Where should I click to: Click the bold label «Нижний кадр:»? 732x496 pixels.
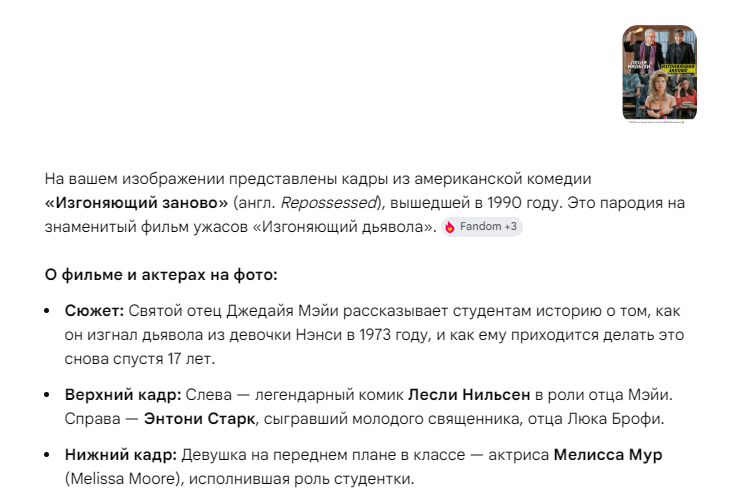coord(121,454)
